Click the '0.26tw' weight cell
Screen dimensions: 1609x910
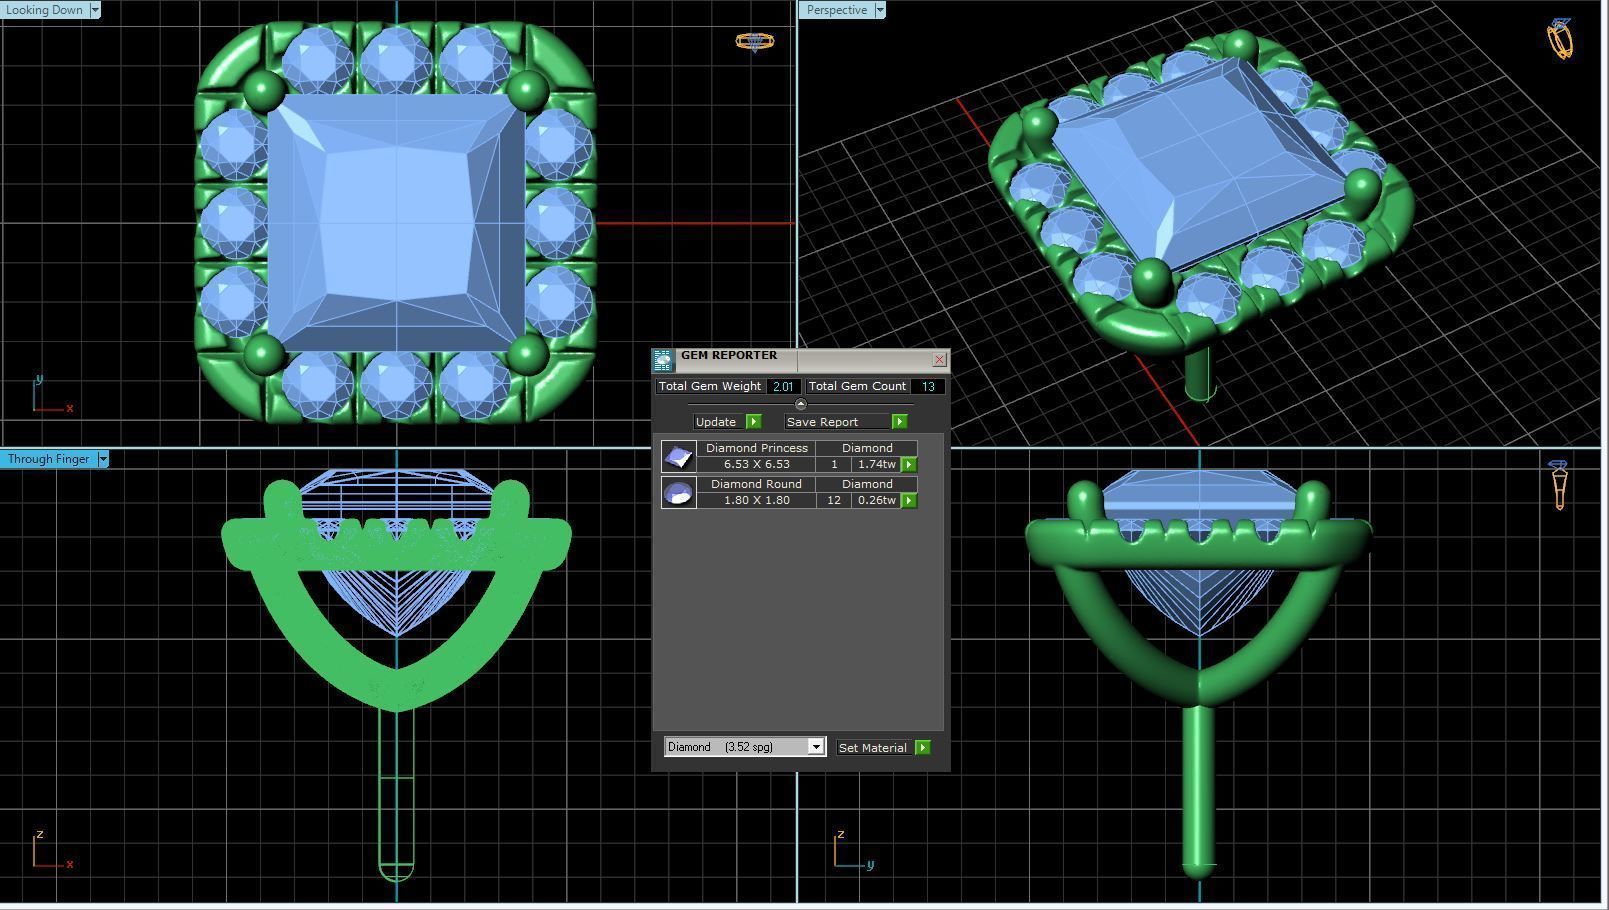click(x=876, y=500)
